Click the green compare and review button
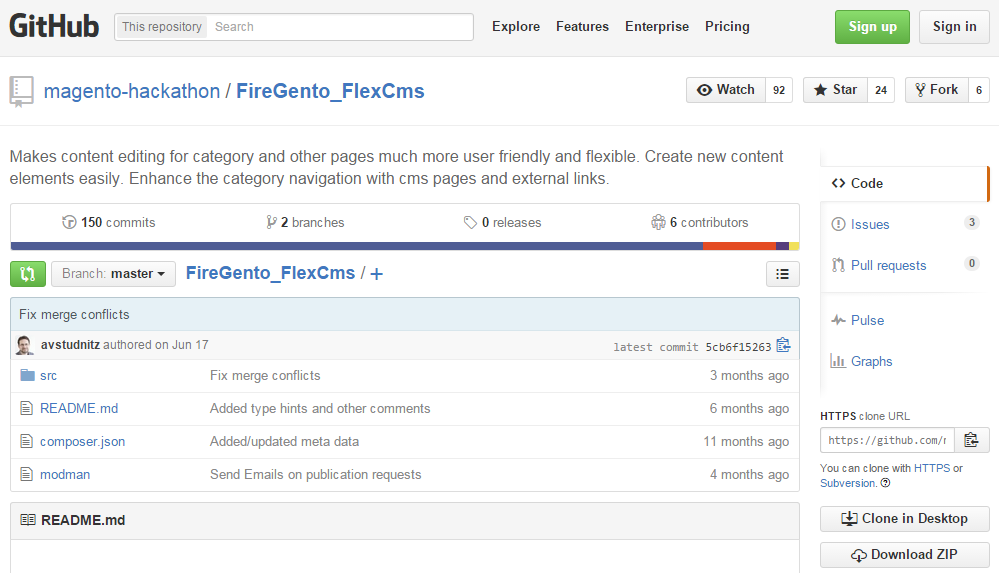Image resolution: width=999 pixels, height=573 pixels. click(27, 274)
